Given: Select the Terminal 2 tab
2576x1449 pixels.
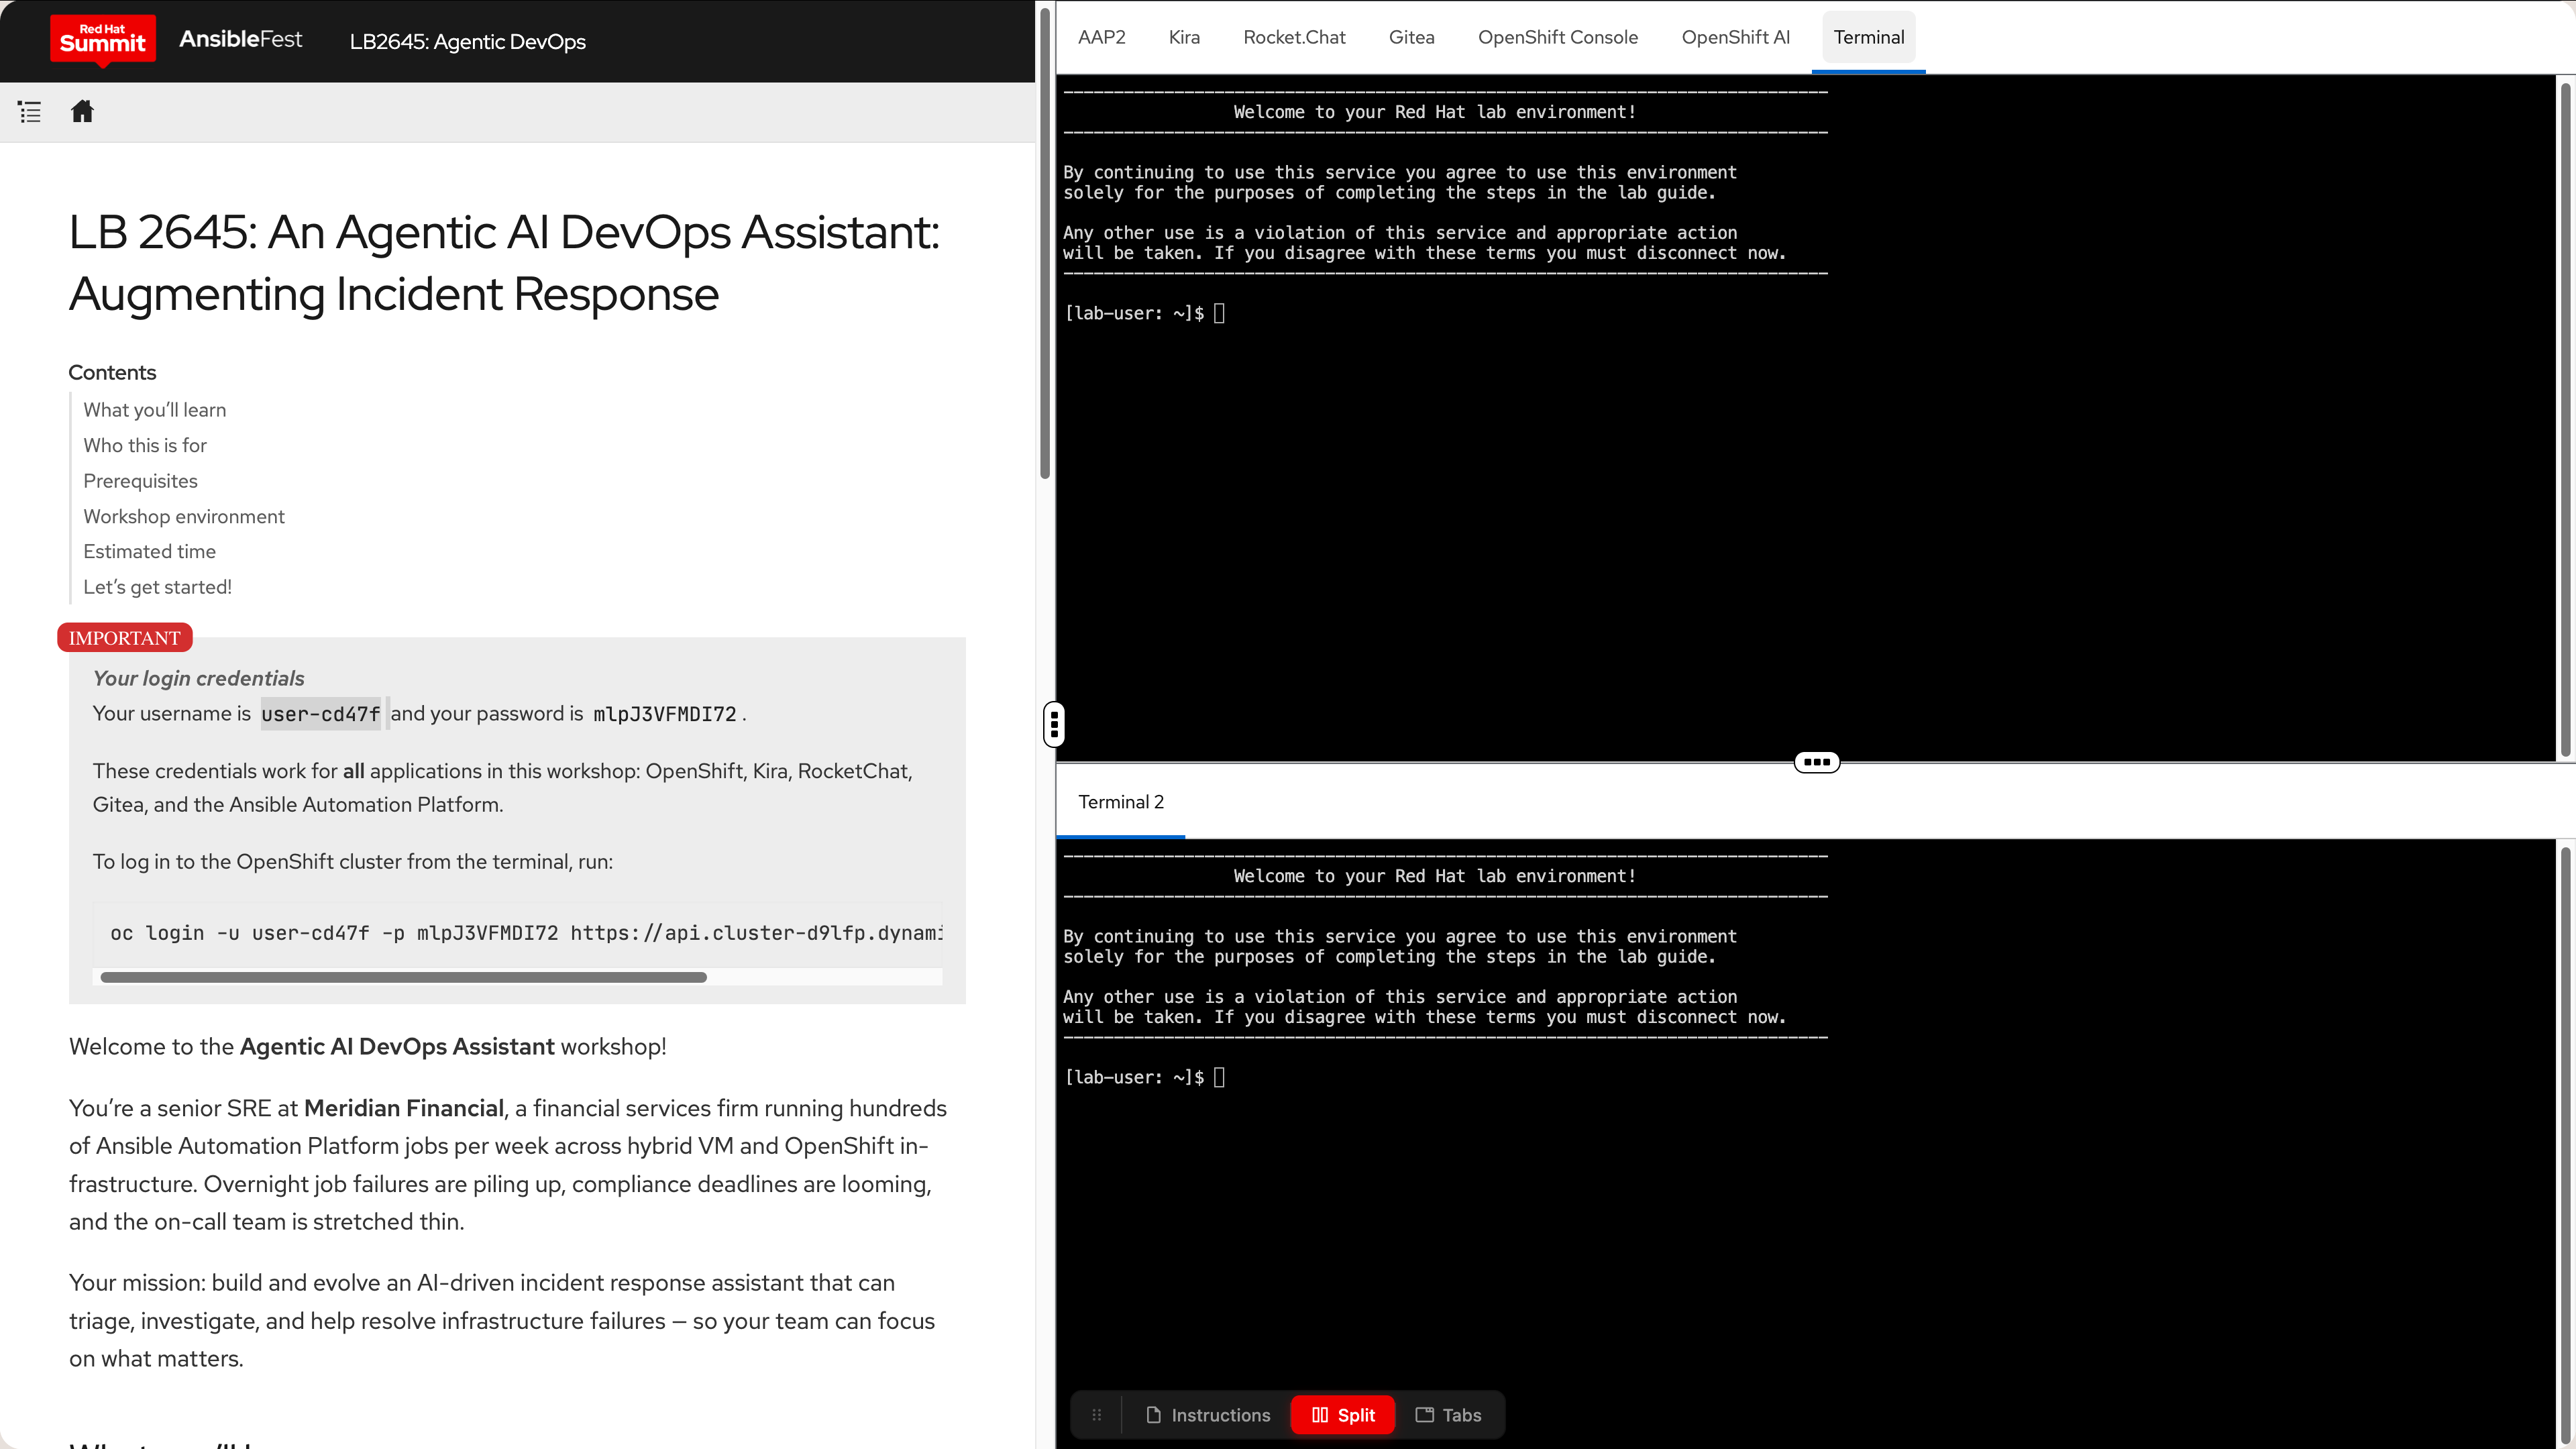Looking at the screenshot, I should [x=1121, y=802].
